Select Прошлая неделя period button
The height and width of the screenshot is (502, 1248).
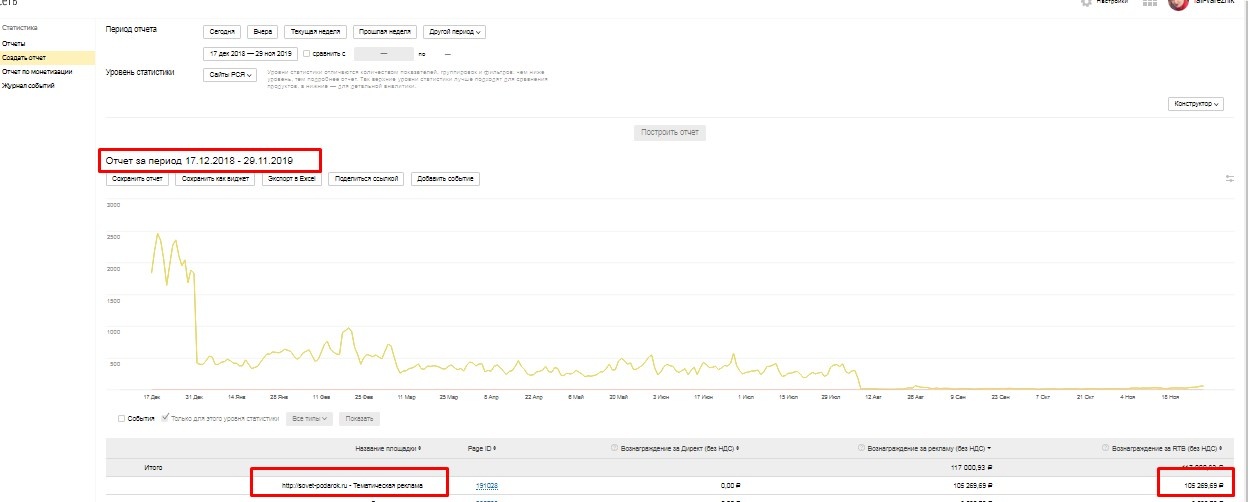point(386,32)
